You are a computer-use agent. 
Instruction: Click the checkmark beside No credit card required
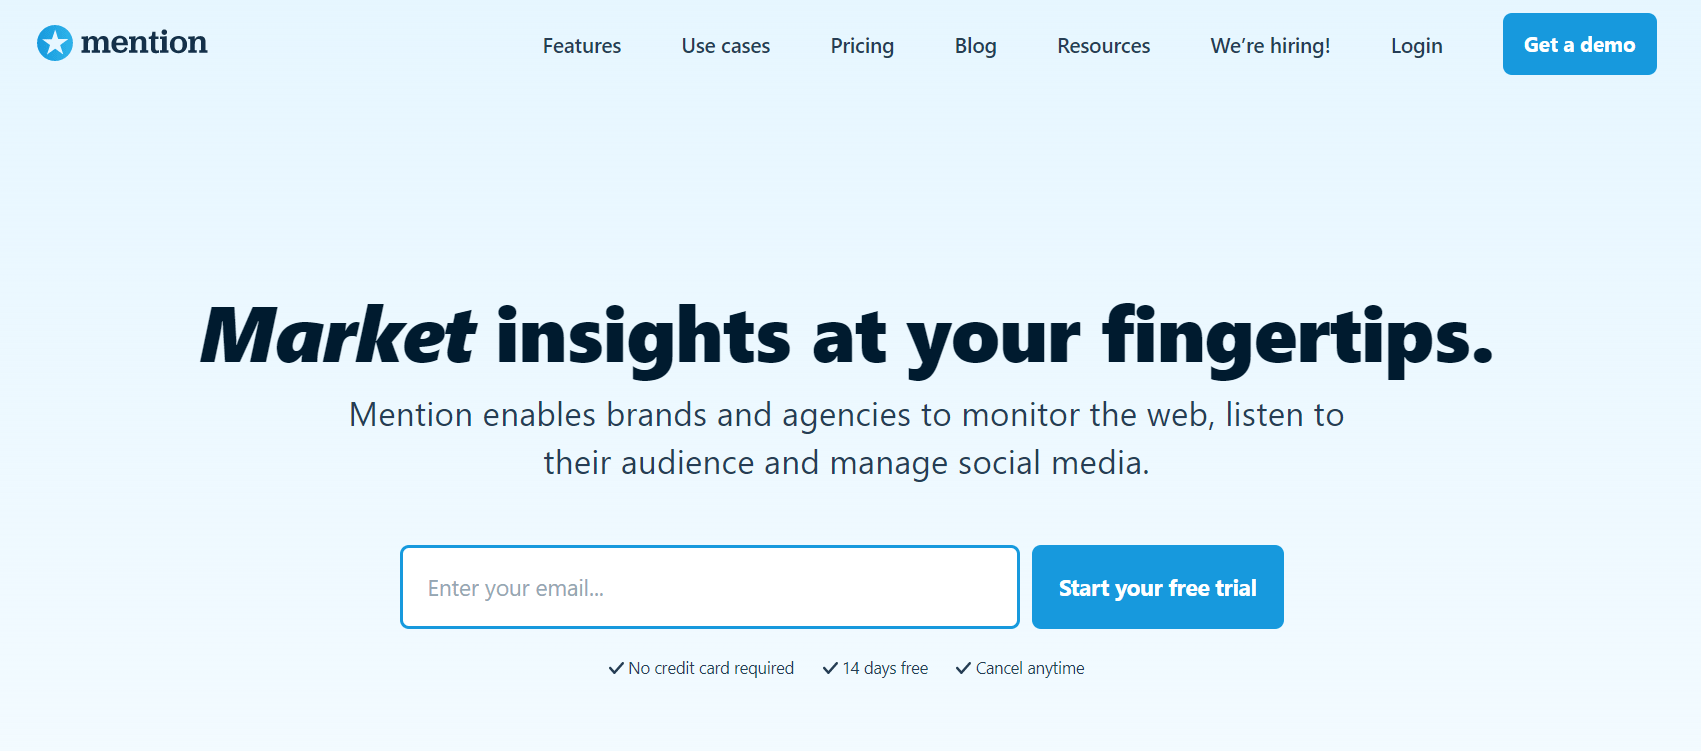click(616, 668)
